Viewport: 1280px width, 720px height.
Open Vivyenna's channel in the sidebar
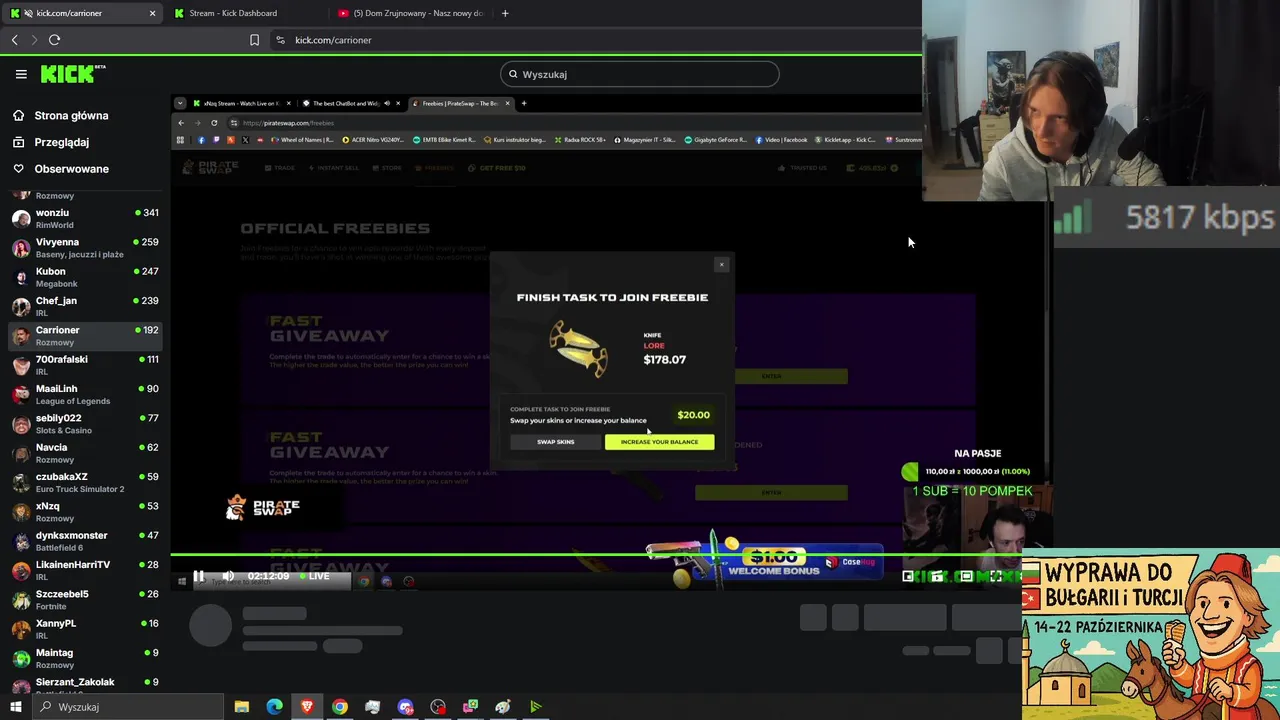(x=85, y=248)
